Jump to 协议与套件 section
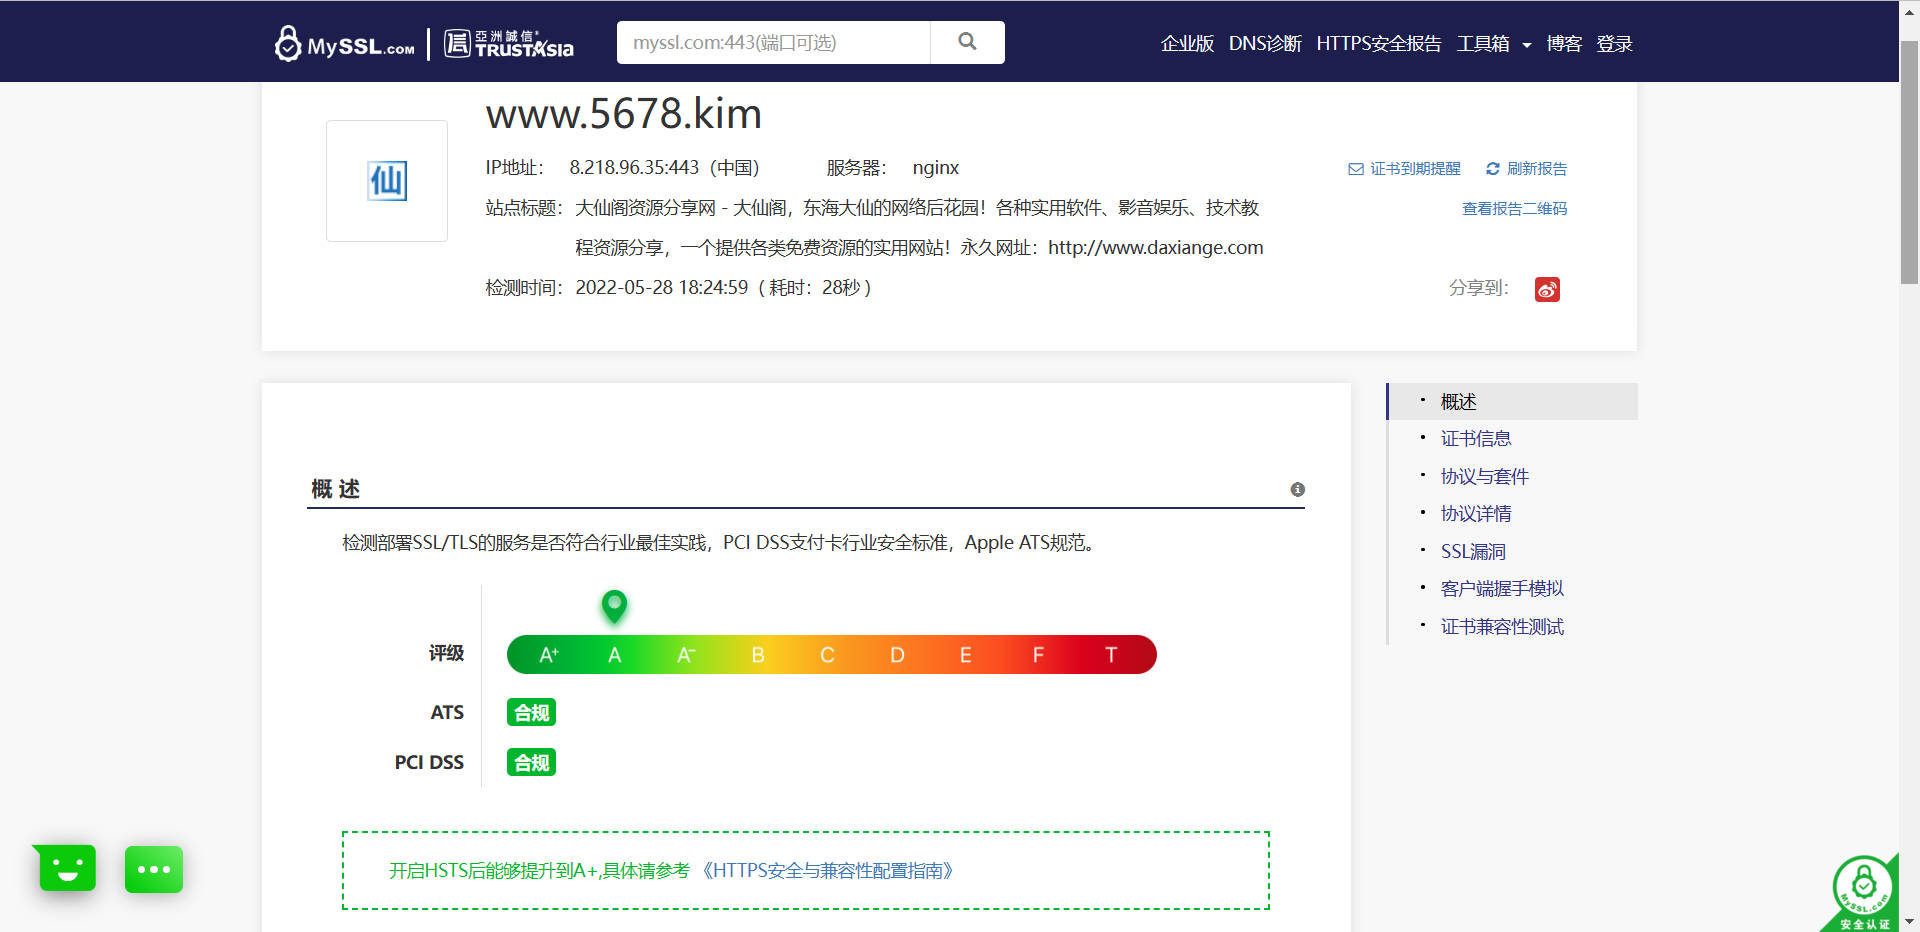 pos(1484,477)
